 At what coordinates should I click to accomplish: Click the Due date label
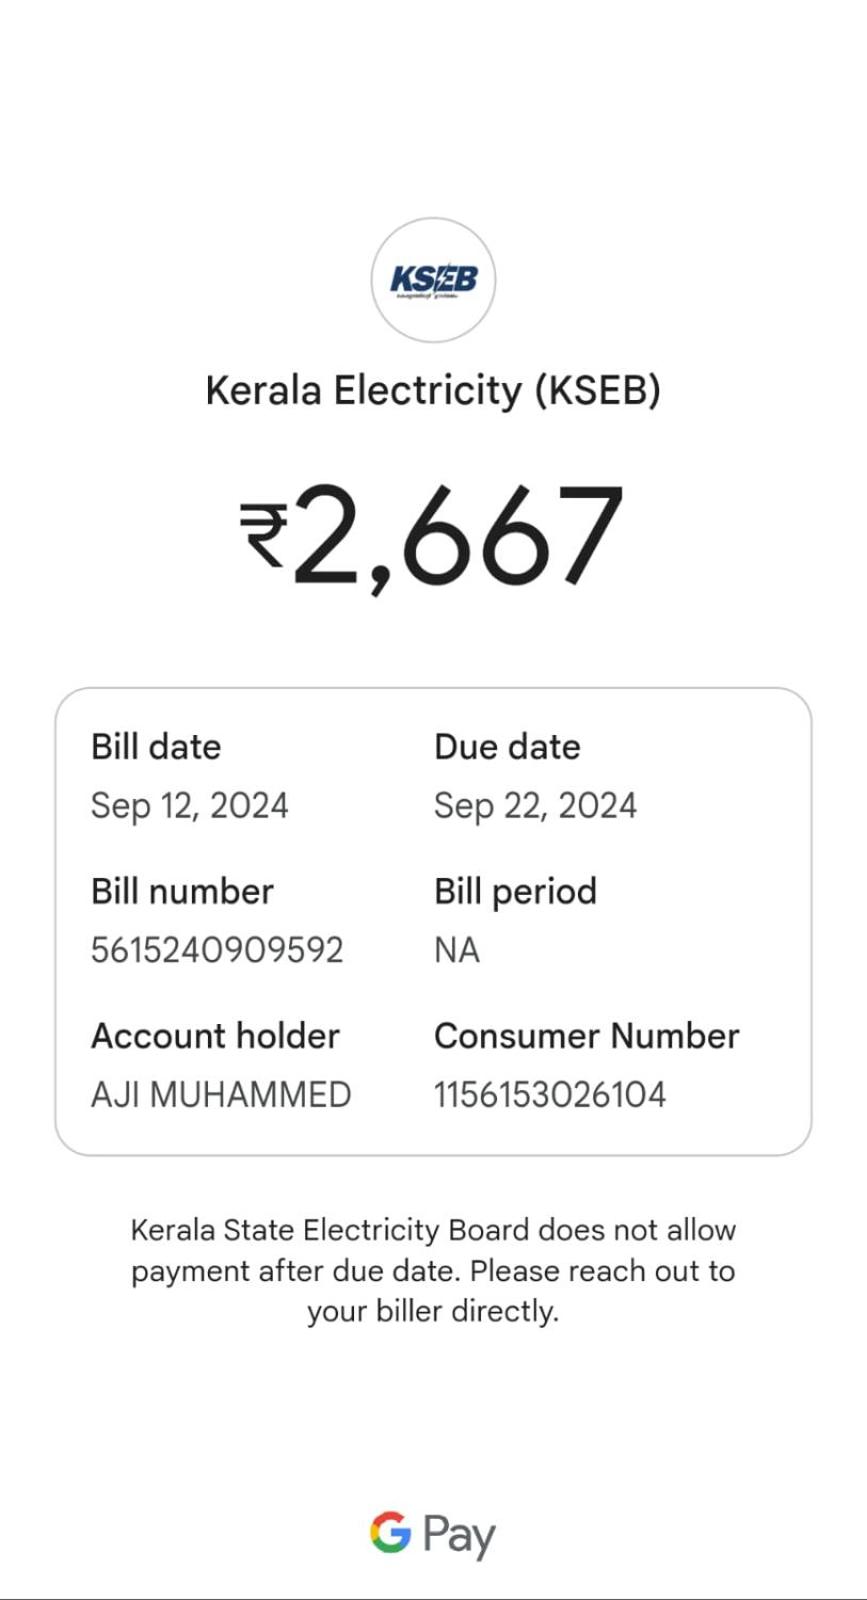click(x=507, y=747)
